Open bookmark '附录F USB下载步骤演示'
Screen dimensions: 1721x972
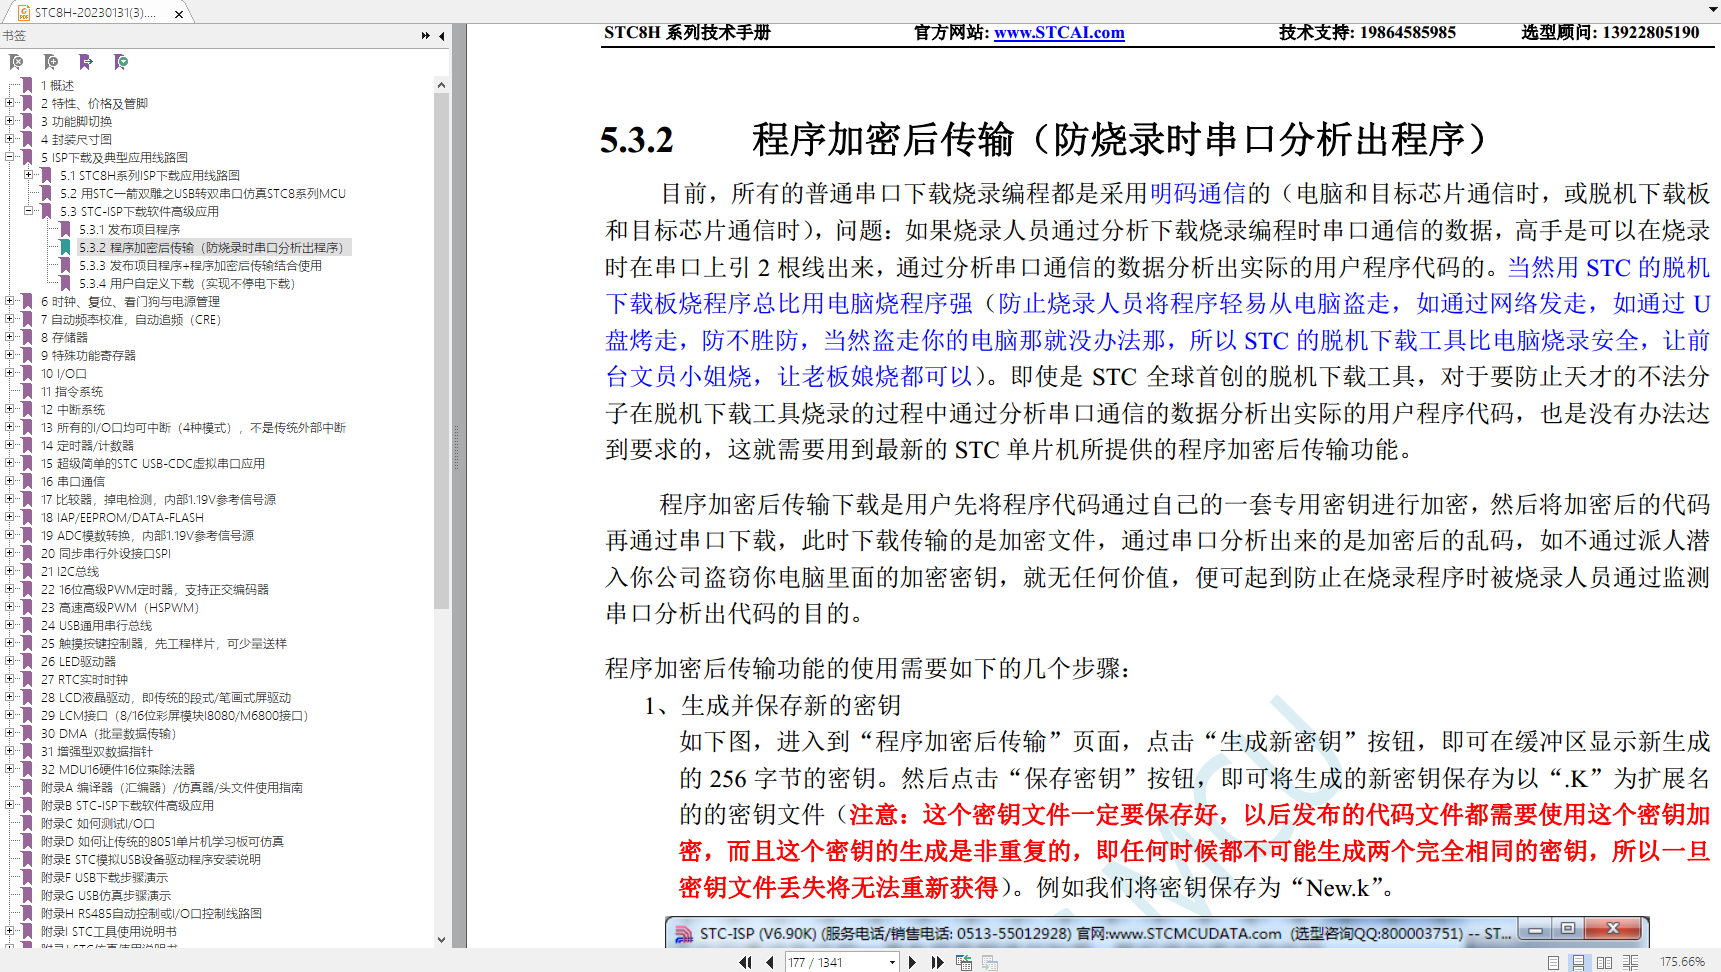(104, 877)
